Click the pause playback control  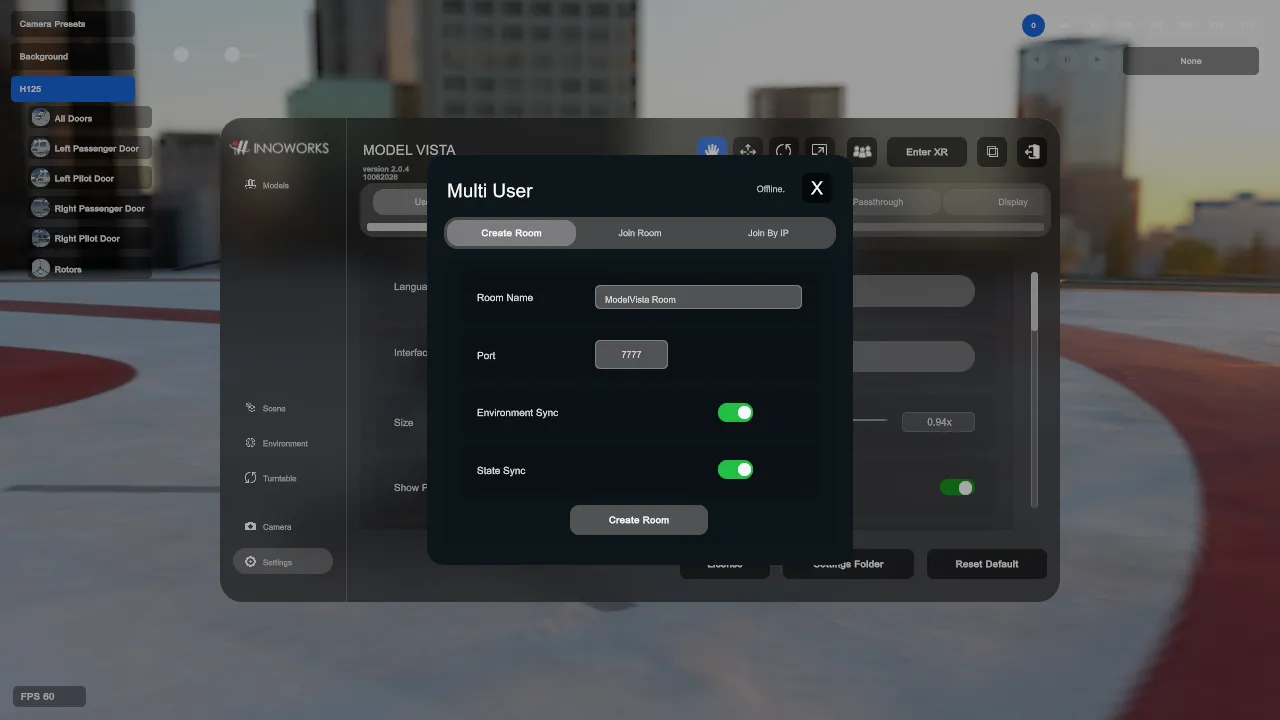pos(1067,60)
